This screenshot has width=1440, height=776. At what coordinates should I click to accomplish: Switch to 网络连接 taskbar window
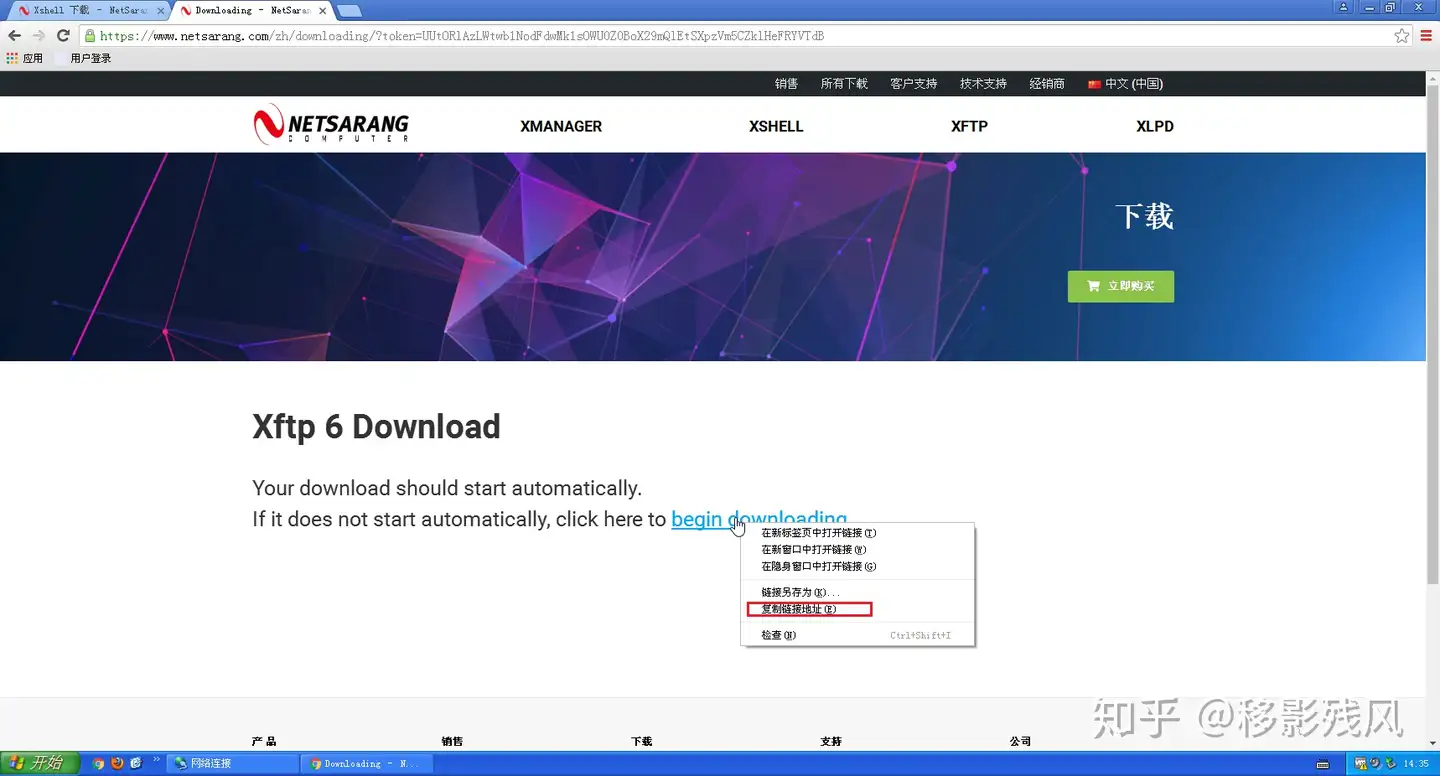[x=232, y=763]
